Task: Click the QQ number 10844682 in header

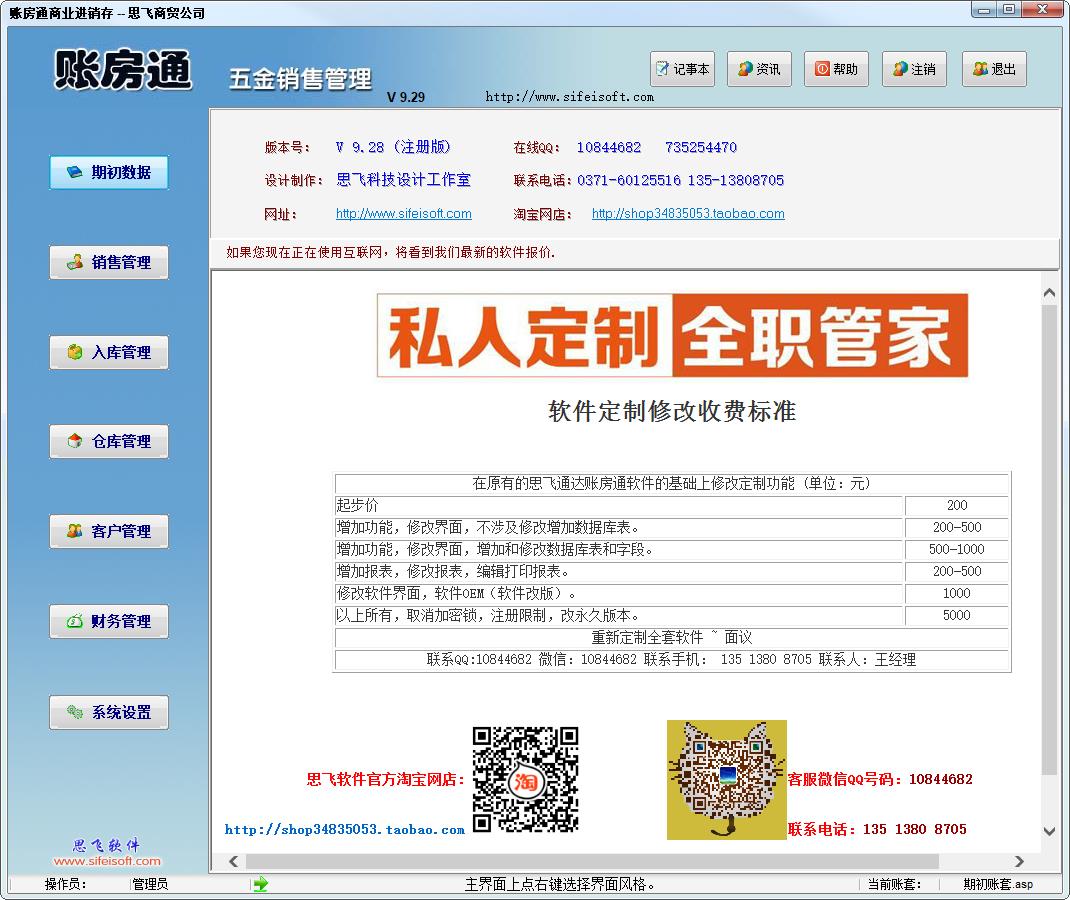Action: 609,147
